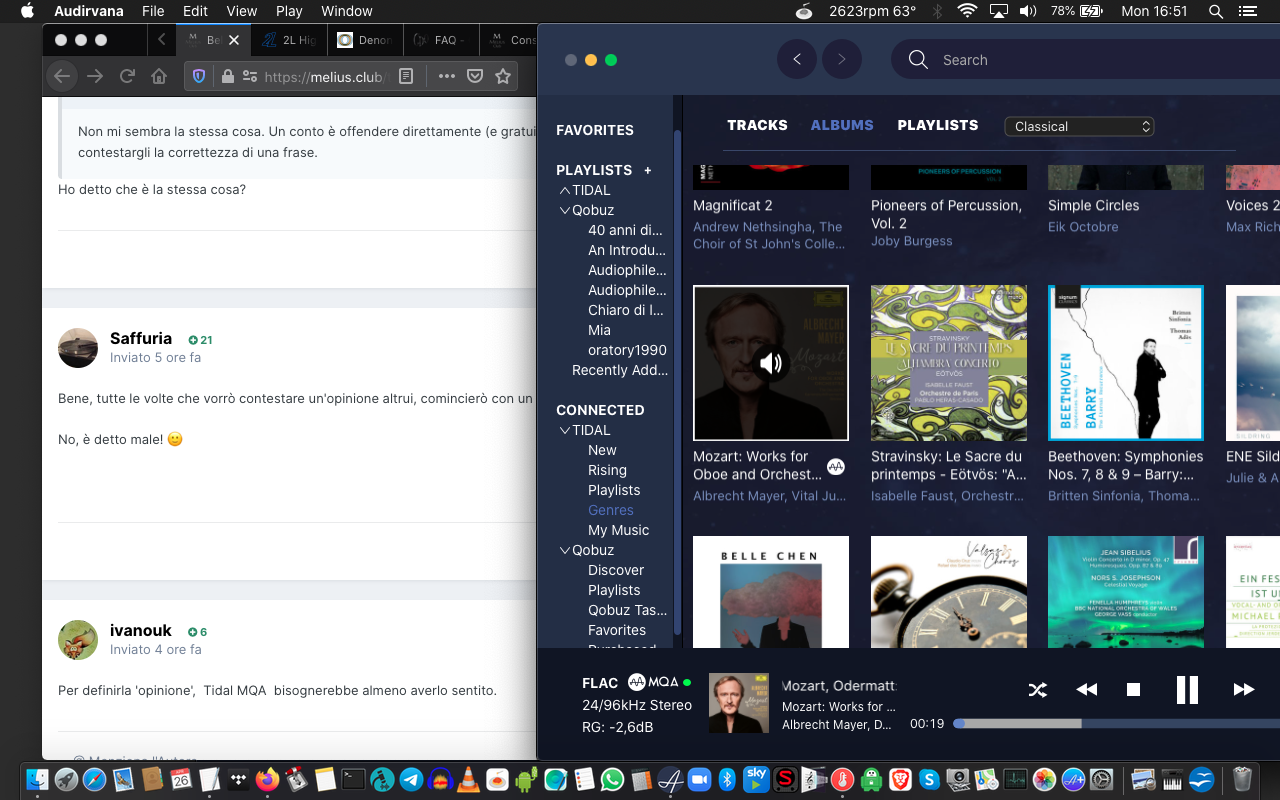Toggle reader view in Firefox address bar
1280x800 pixels.
point(406,76)
